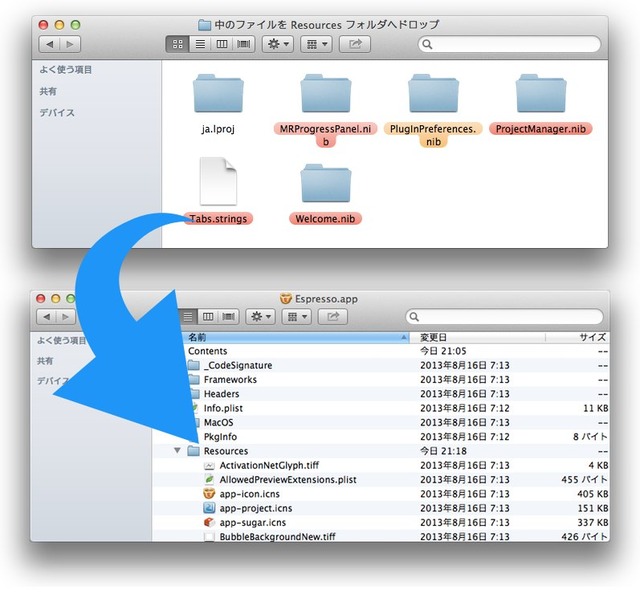Switch top window to icon view

coord(178,44)
